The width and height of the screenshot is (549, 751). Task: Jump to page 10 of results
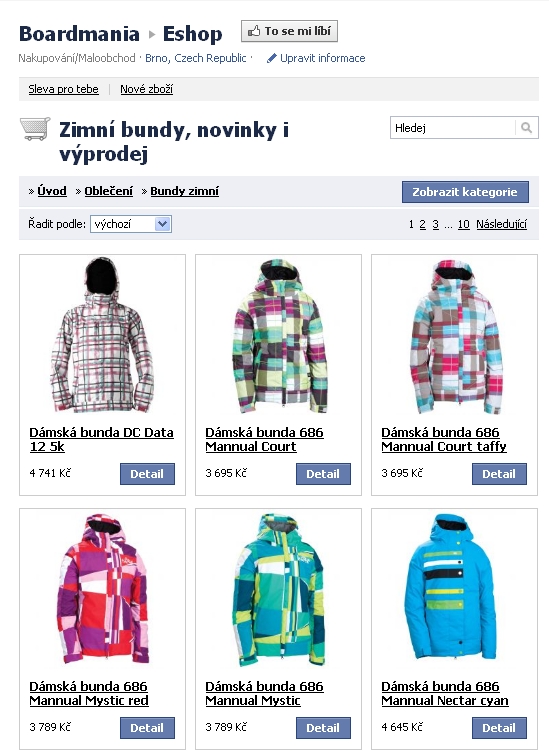point(463,224)
